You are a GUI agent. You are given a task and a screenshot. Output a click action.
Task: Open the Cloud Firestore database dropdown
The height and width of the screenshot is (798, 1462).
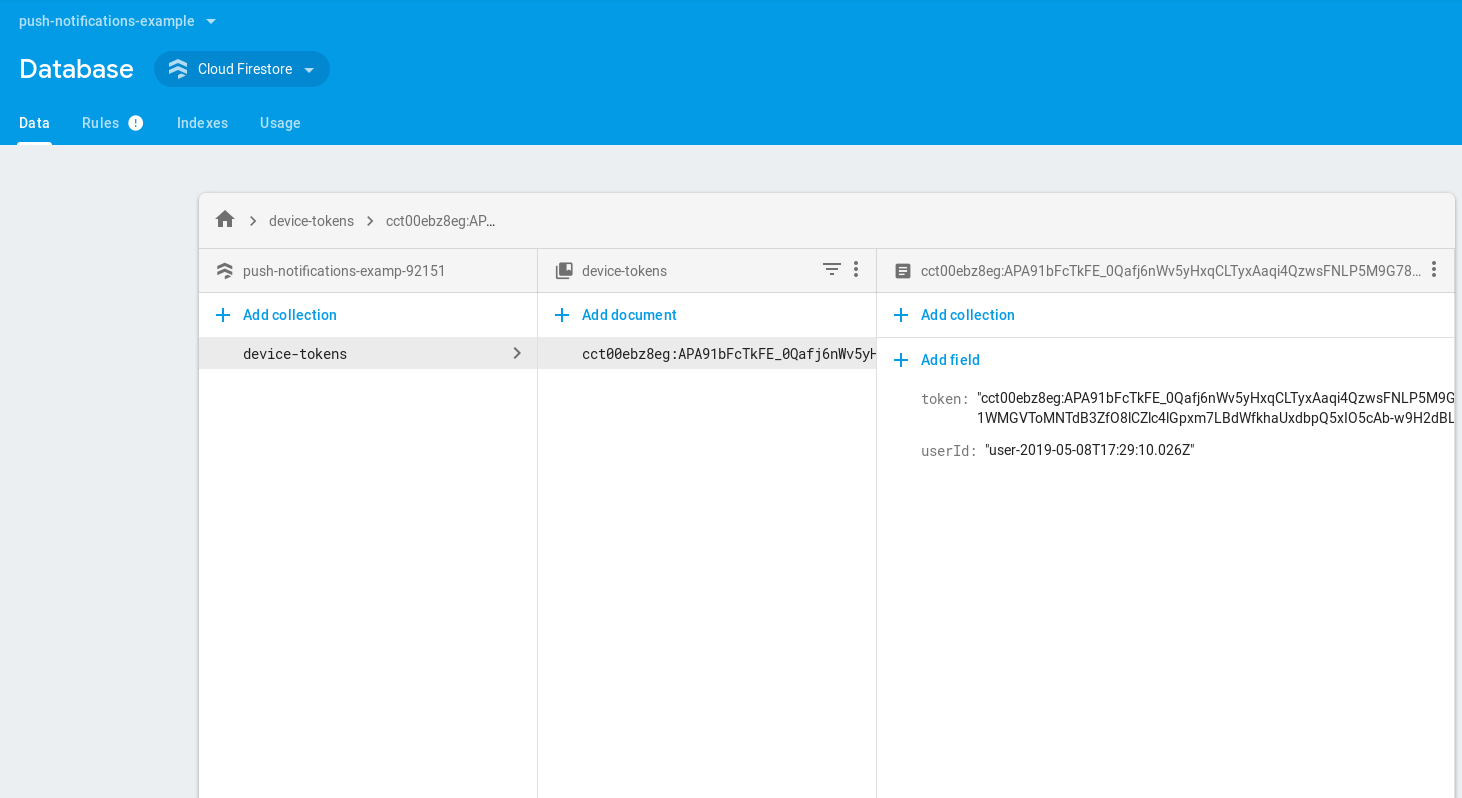(241, 68)
